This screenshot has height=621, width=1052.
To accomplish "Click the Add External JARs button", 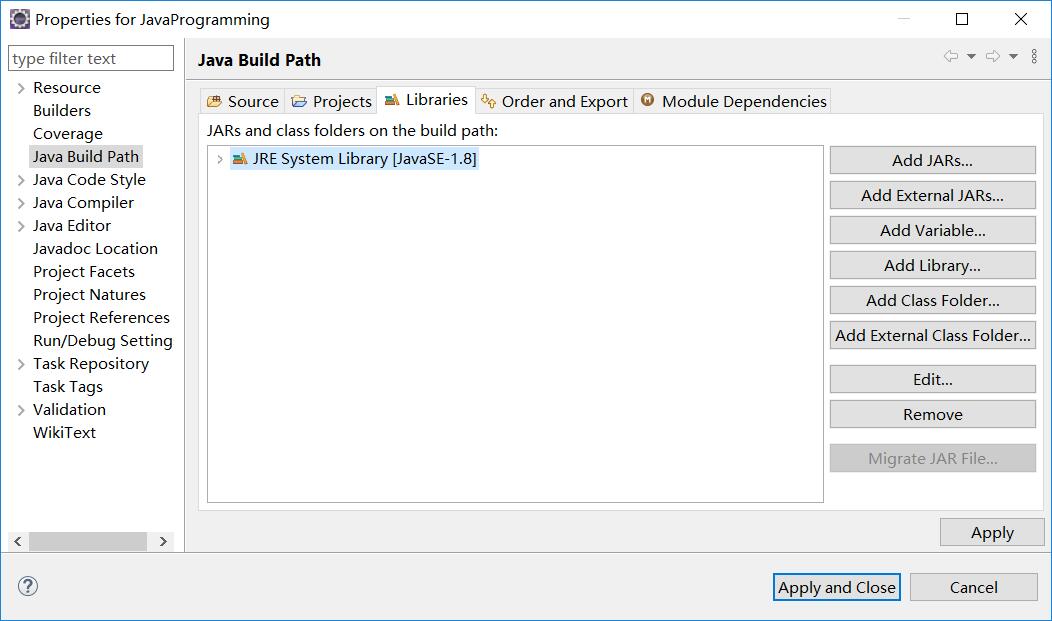I will click(x=932, y=195).
